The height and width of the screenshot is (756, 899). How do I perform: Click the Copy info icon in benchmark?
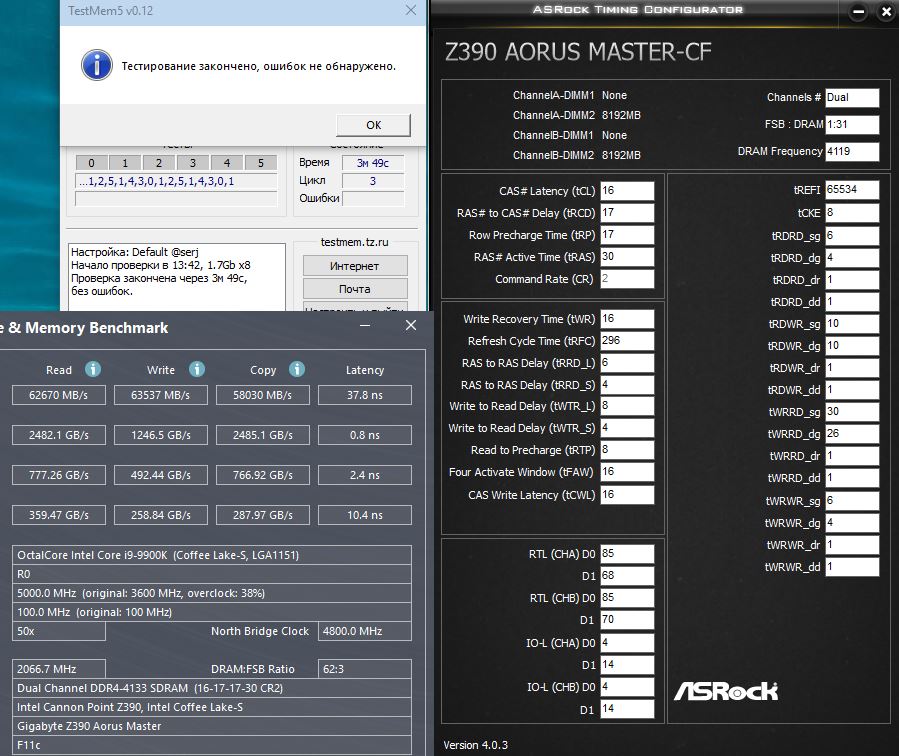point(296,369)
